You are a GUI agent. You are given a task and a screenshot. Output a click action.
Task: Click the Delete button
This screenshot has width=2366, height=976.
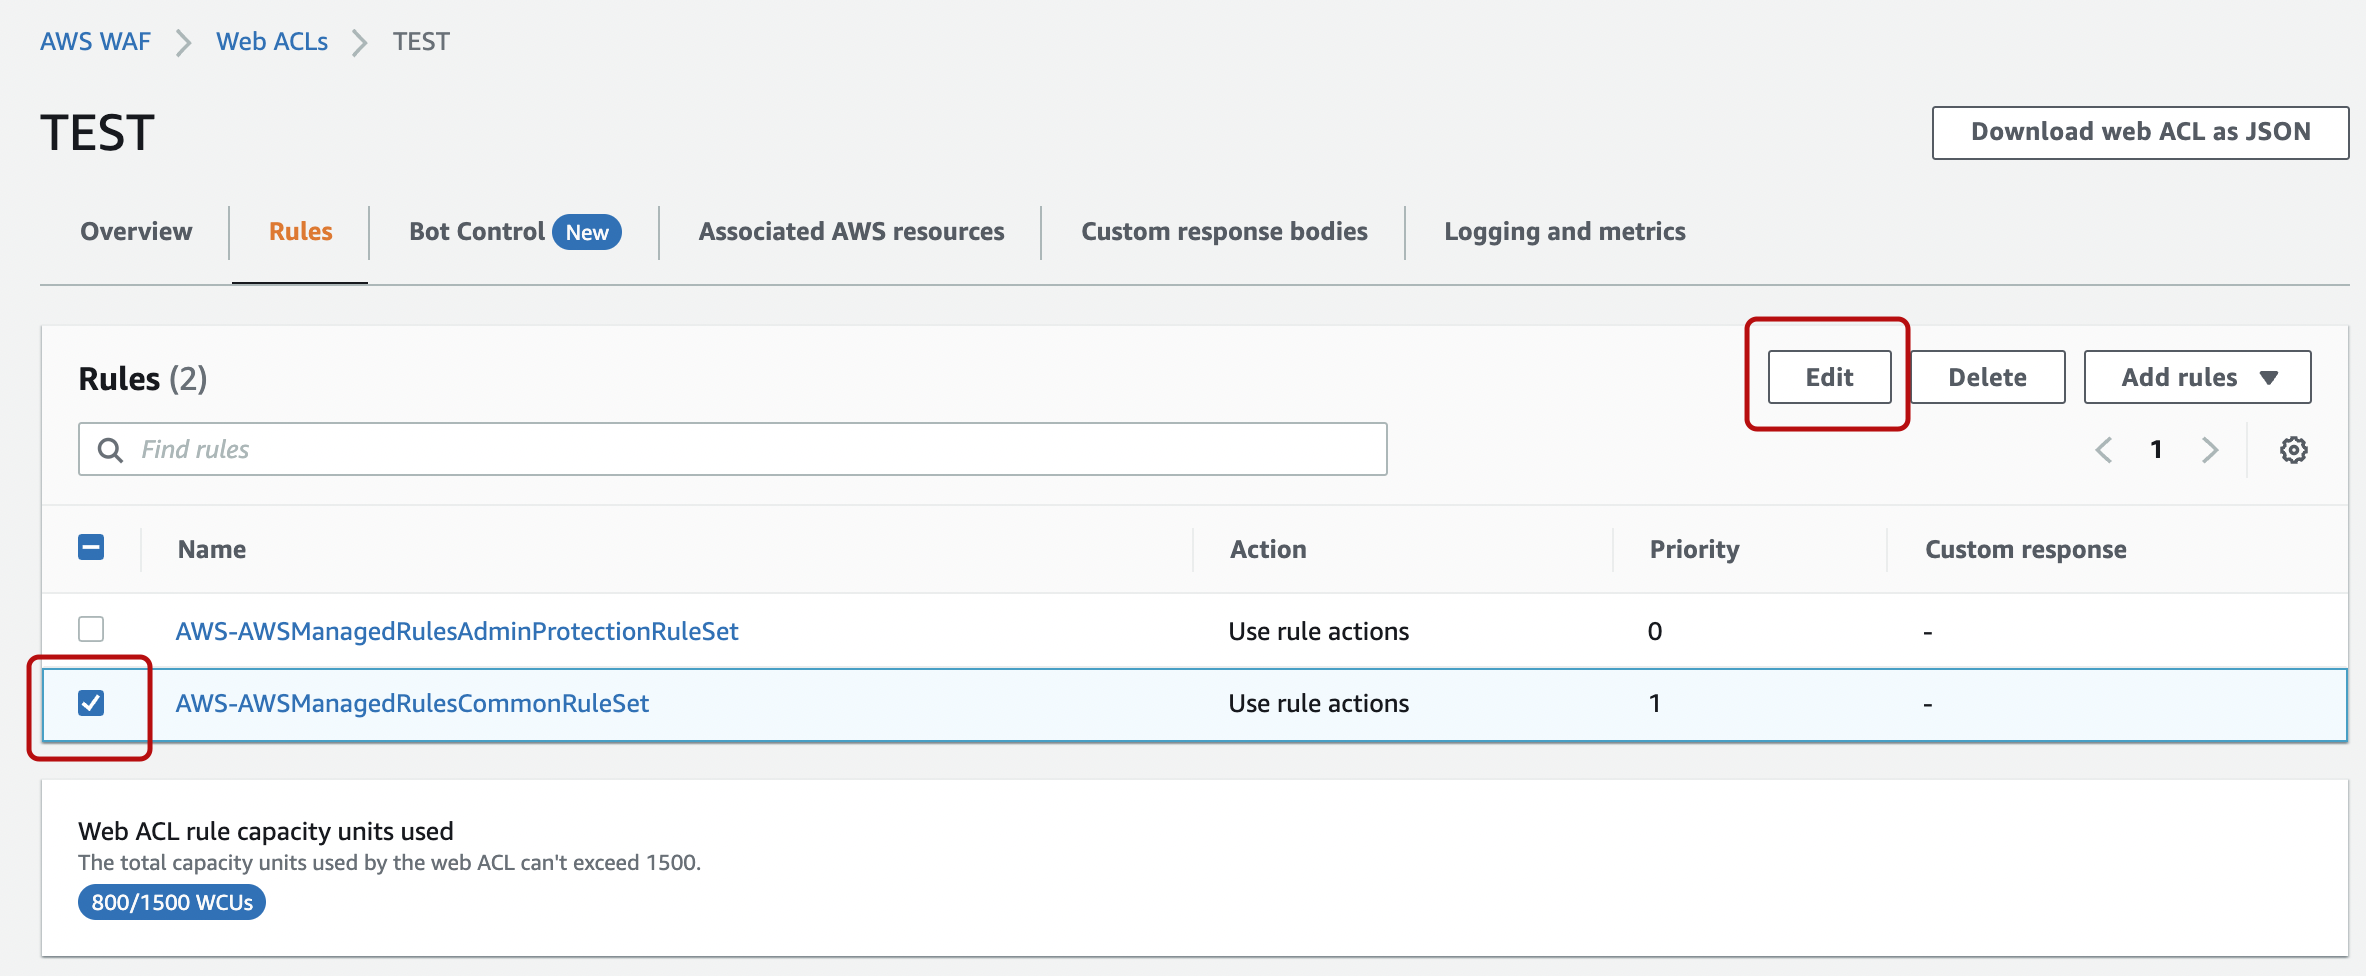tap(1987, 377)
